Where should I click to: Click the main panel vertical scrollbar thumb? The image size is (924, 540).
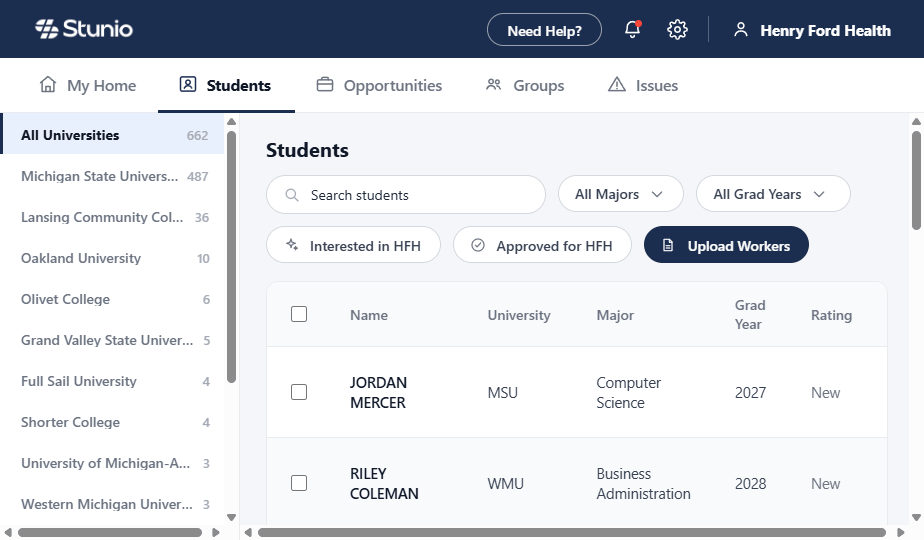[x=916, y=180]
